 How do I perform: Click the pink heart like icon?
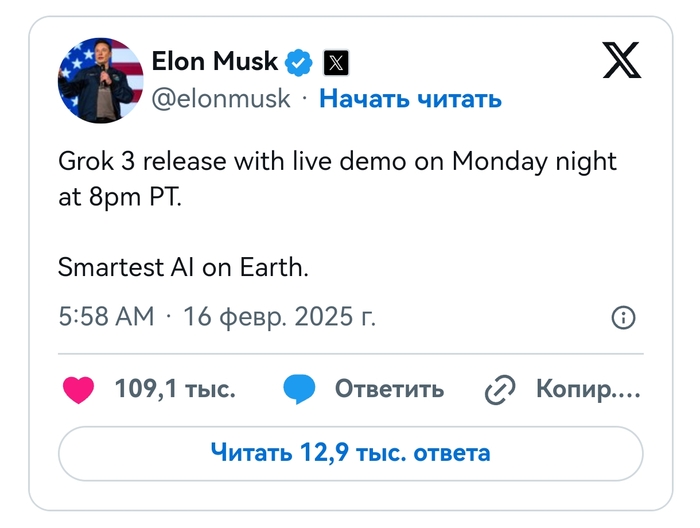[78, 389]
